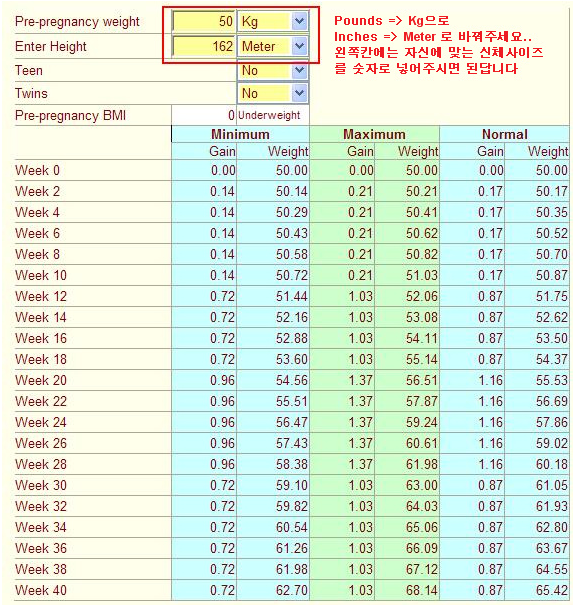Click the Week 22 row label

coord(41,401)
